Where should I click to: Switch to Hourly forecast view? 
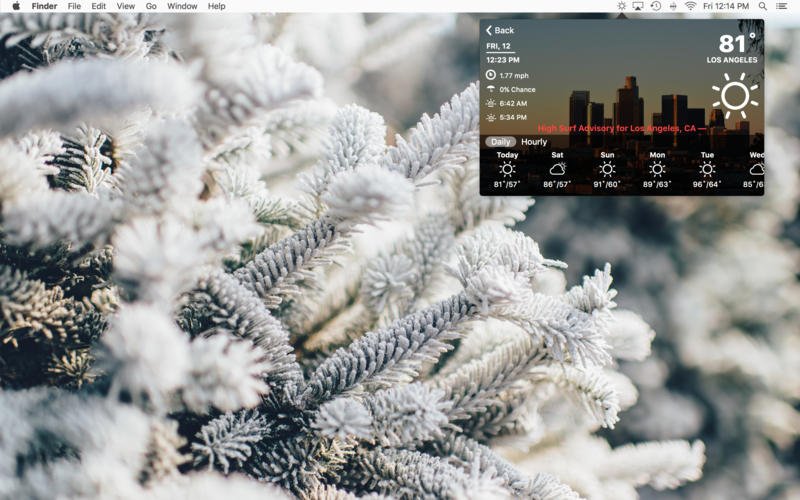(x=534, y=142)
